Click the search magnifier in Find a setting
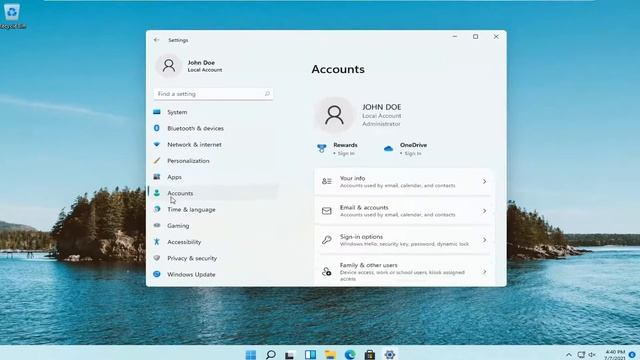Viewport: 640px width, 360px height. tap(267, 94)
